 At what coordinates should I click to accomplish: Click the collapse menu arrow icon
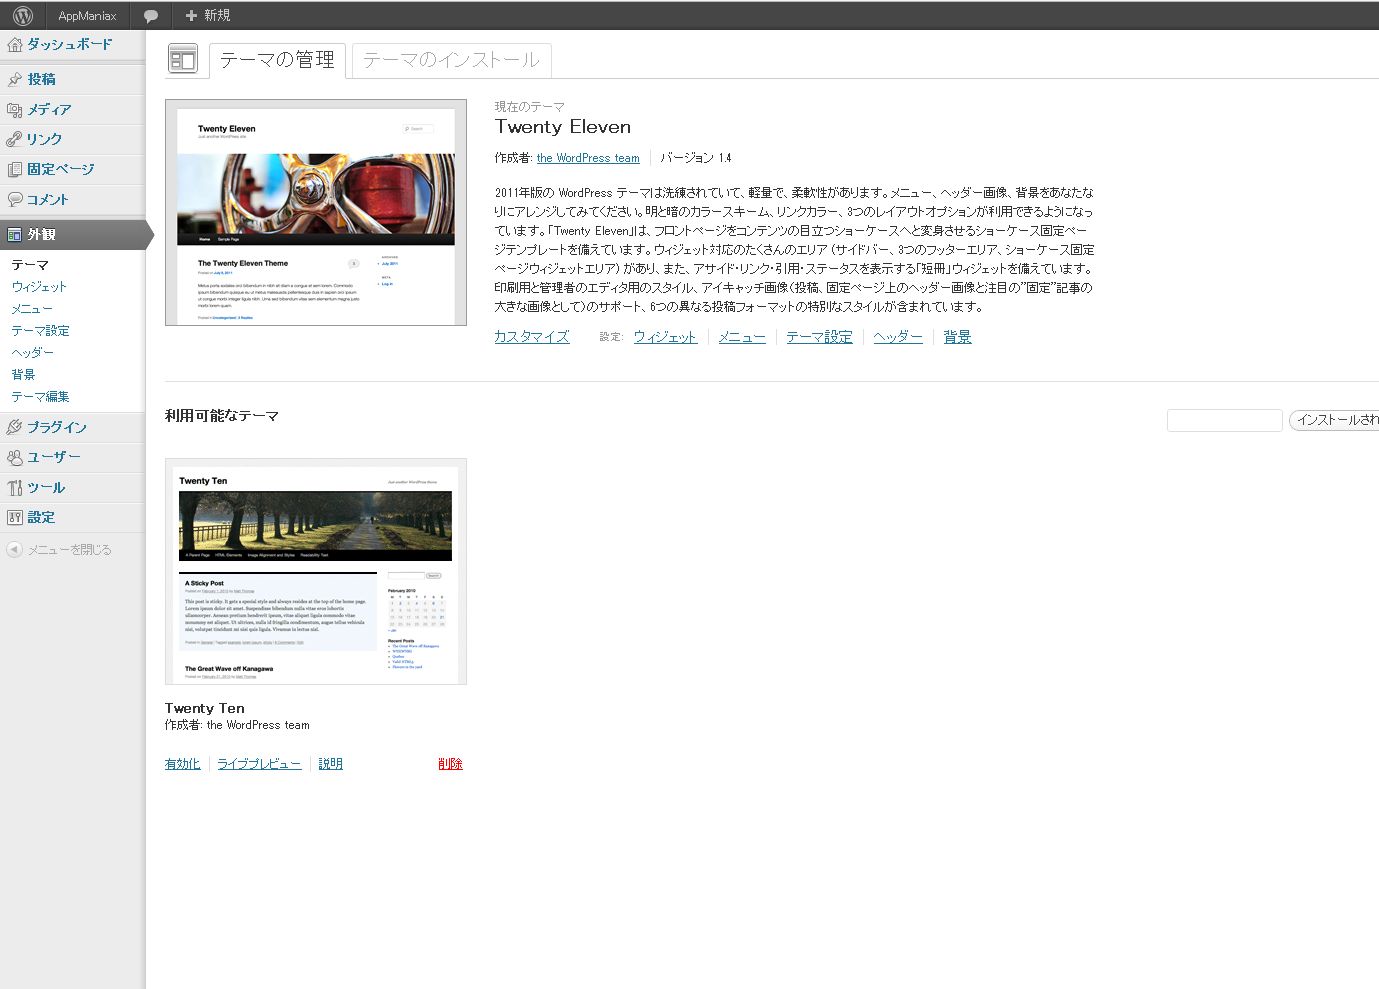point(14,549)
